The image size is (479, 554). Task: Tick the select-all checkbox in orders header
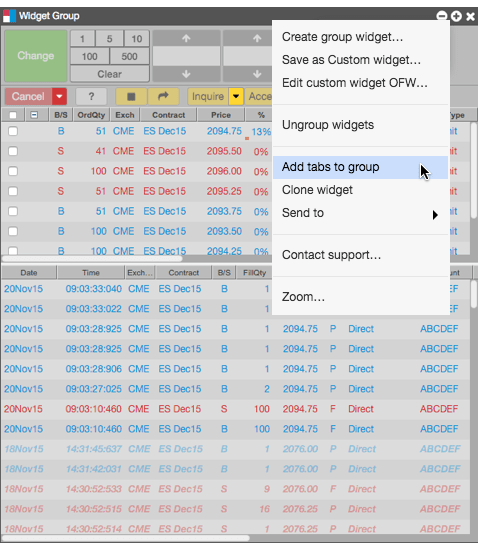[13, 115]
